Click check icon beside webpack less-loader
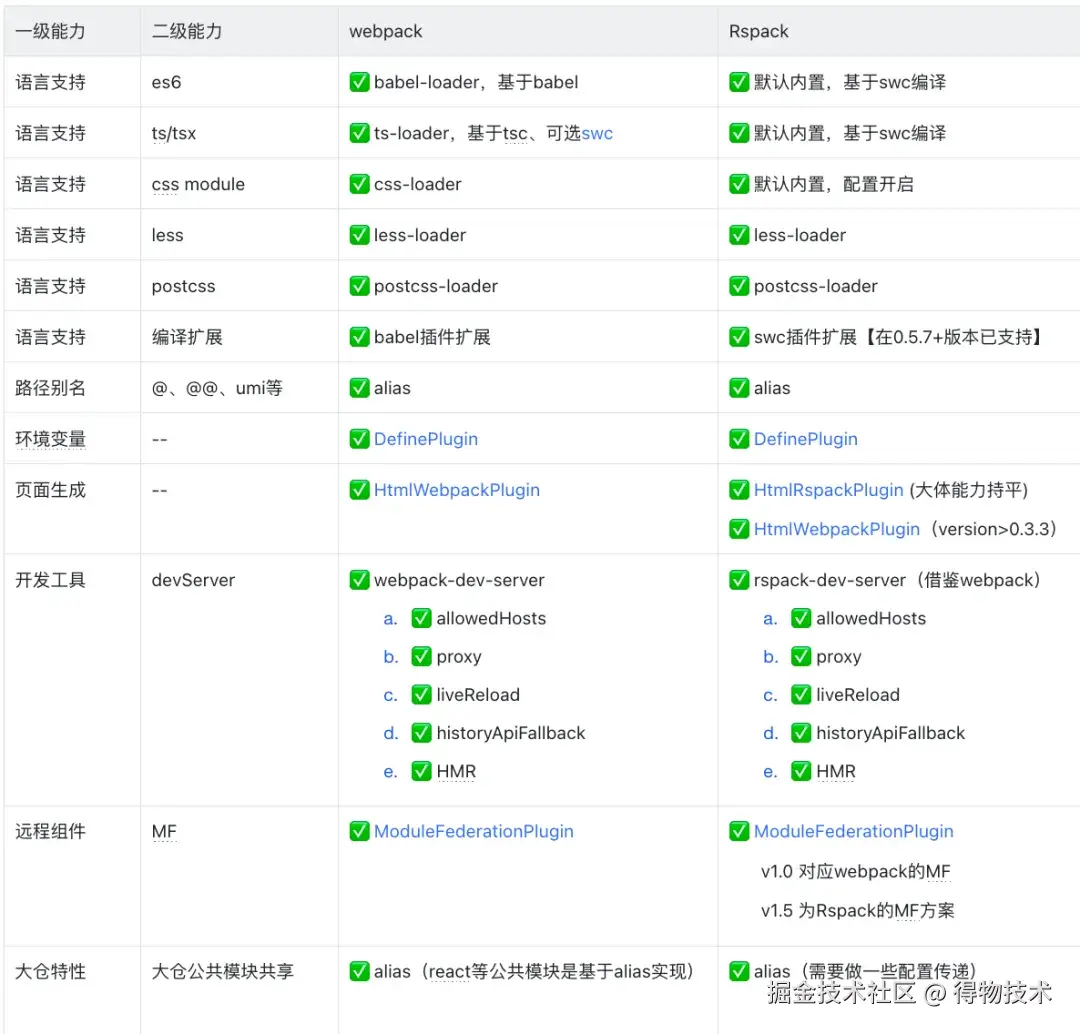The image size is (1080, 1034). pyautogui.click(x=360, y=235)
